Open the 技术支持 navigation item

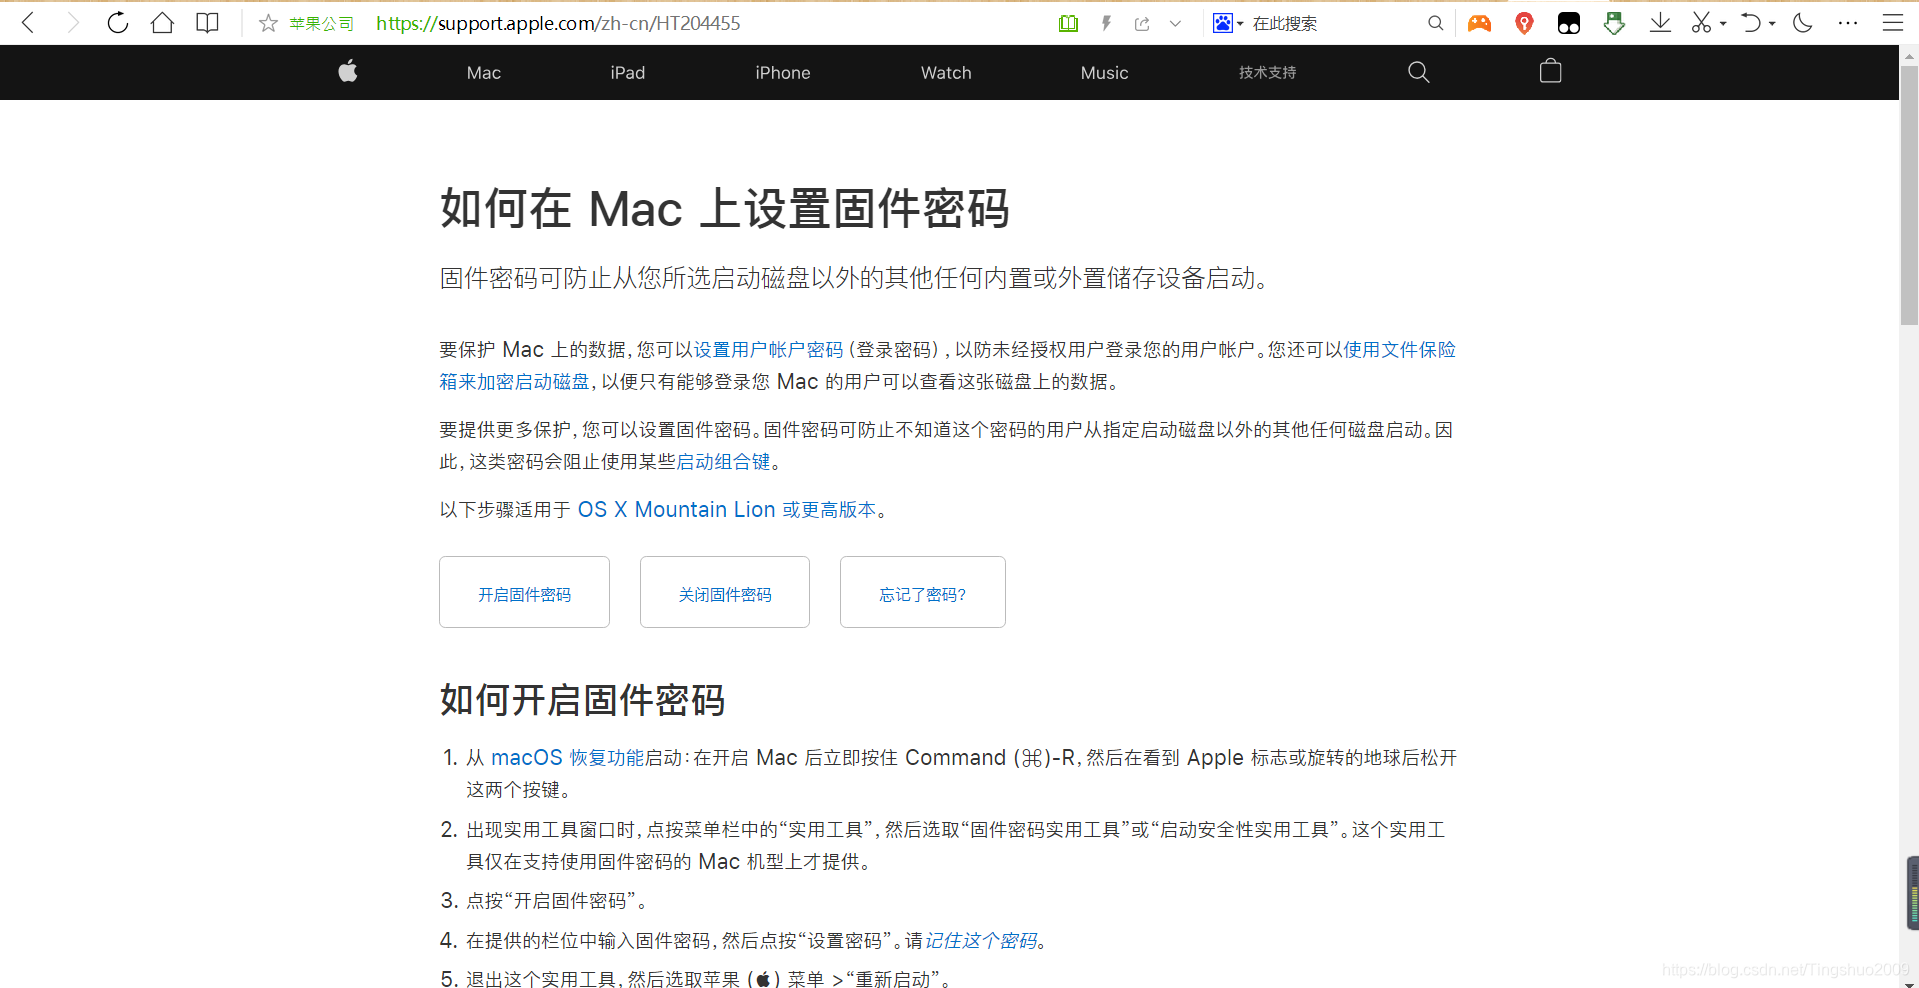(1267, 73)
